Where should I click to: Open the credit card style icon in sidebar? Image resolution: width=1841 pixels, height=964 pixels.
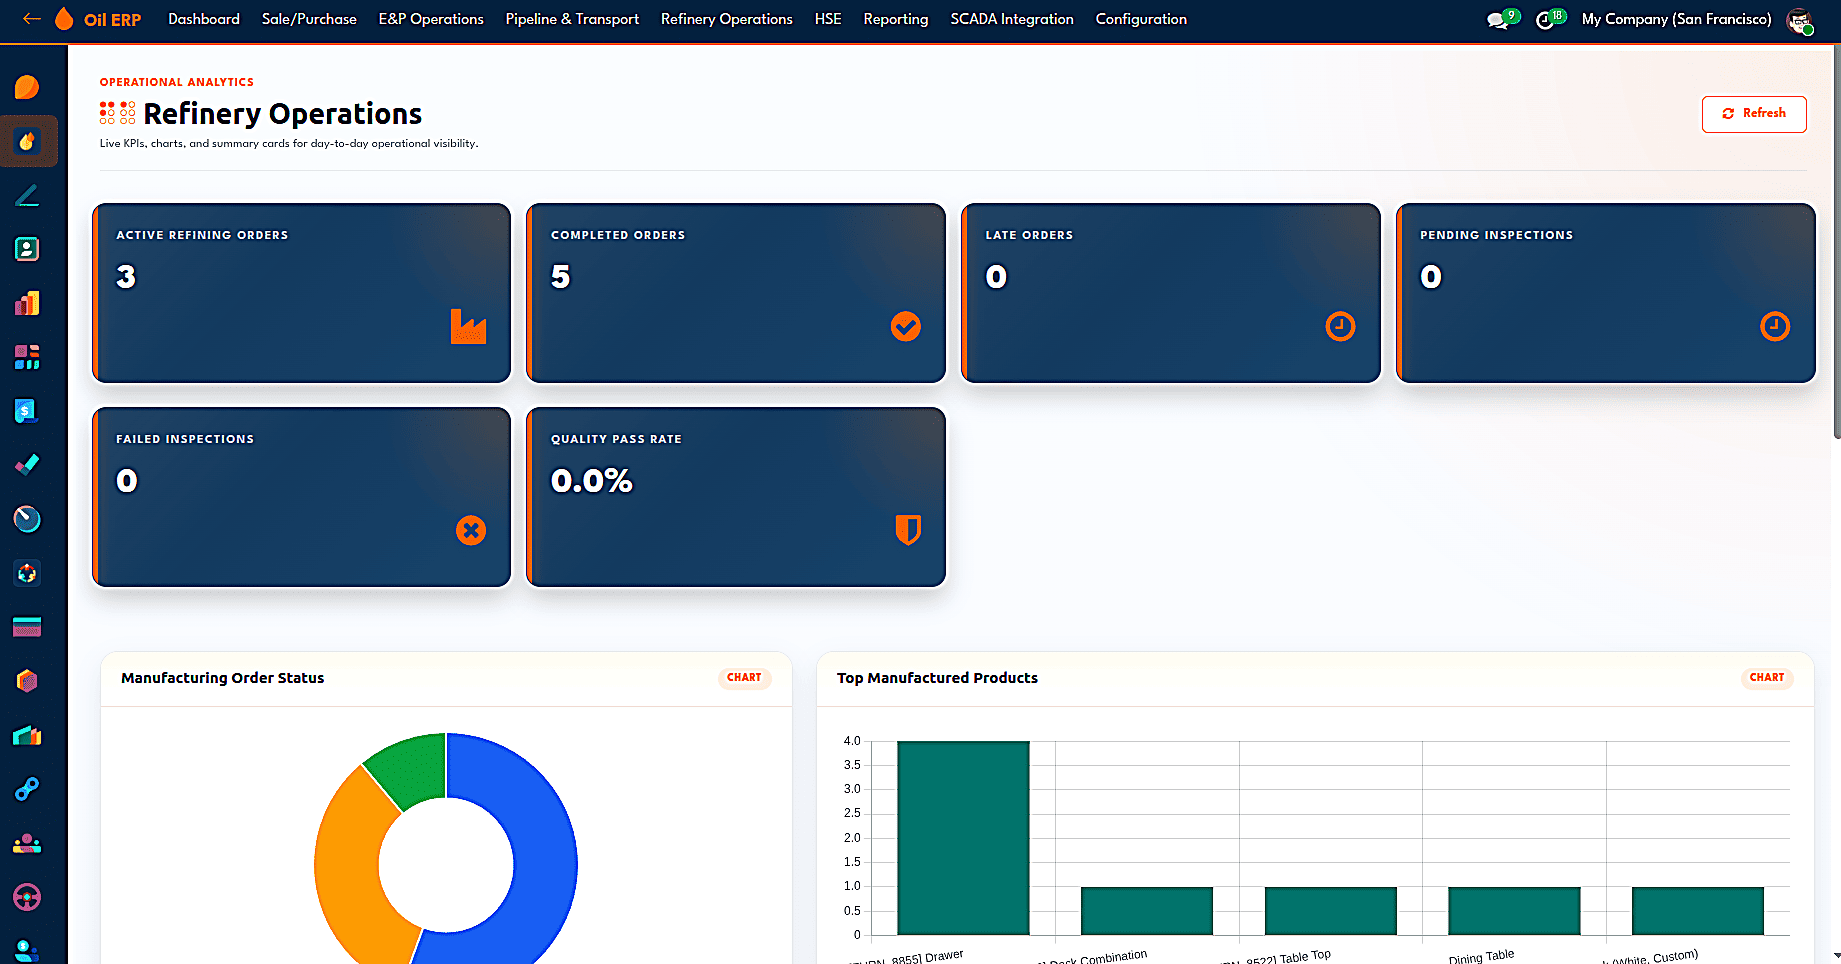pos(27,627)
